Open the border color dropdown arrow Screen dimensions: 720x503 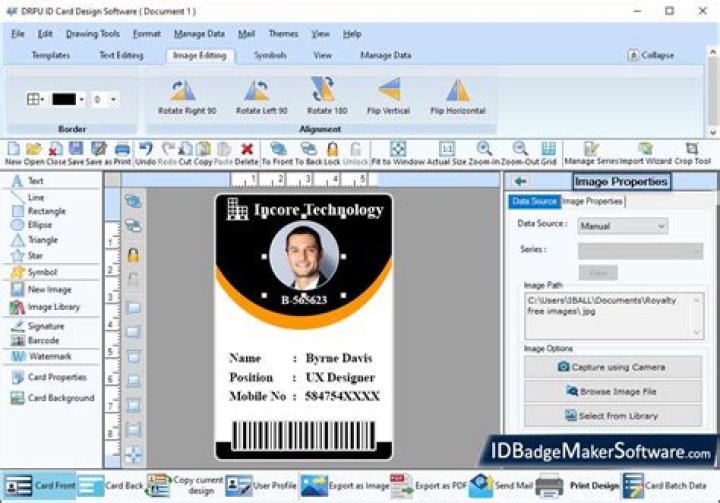[x=81, y=99]
